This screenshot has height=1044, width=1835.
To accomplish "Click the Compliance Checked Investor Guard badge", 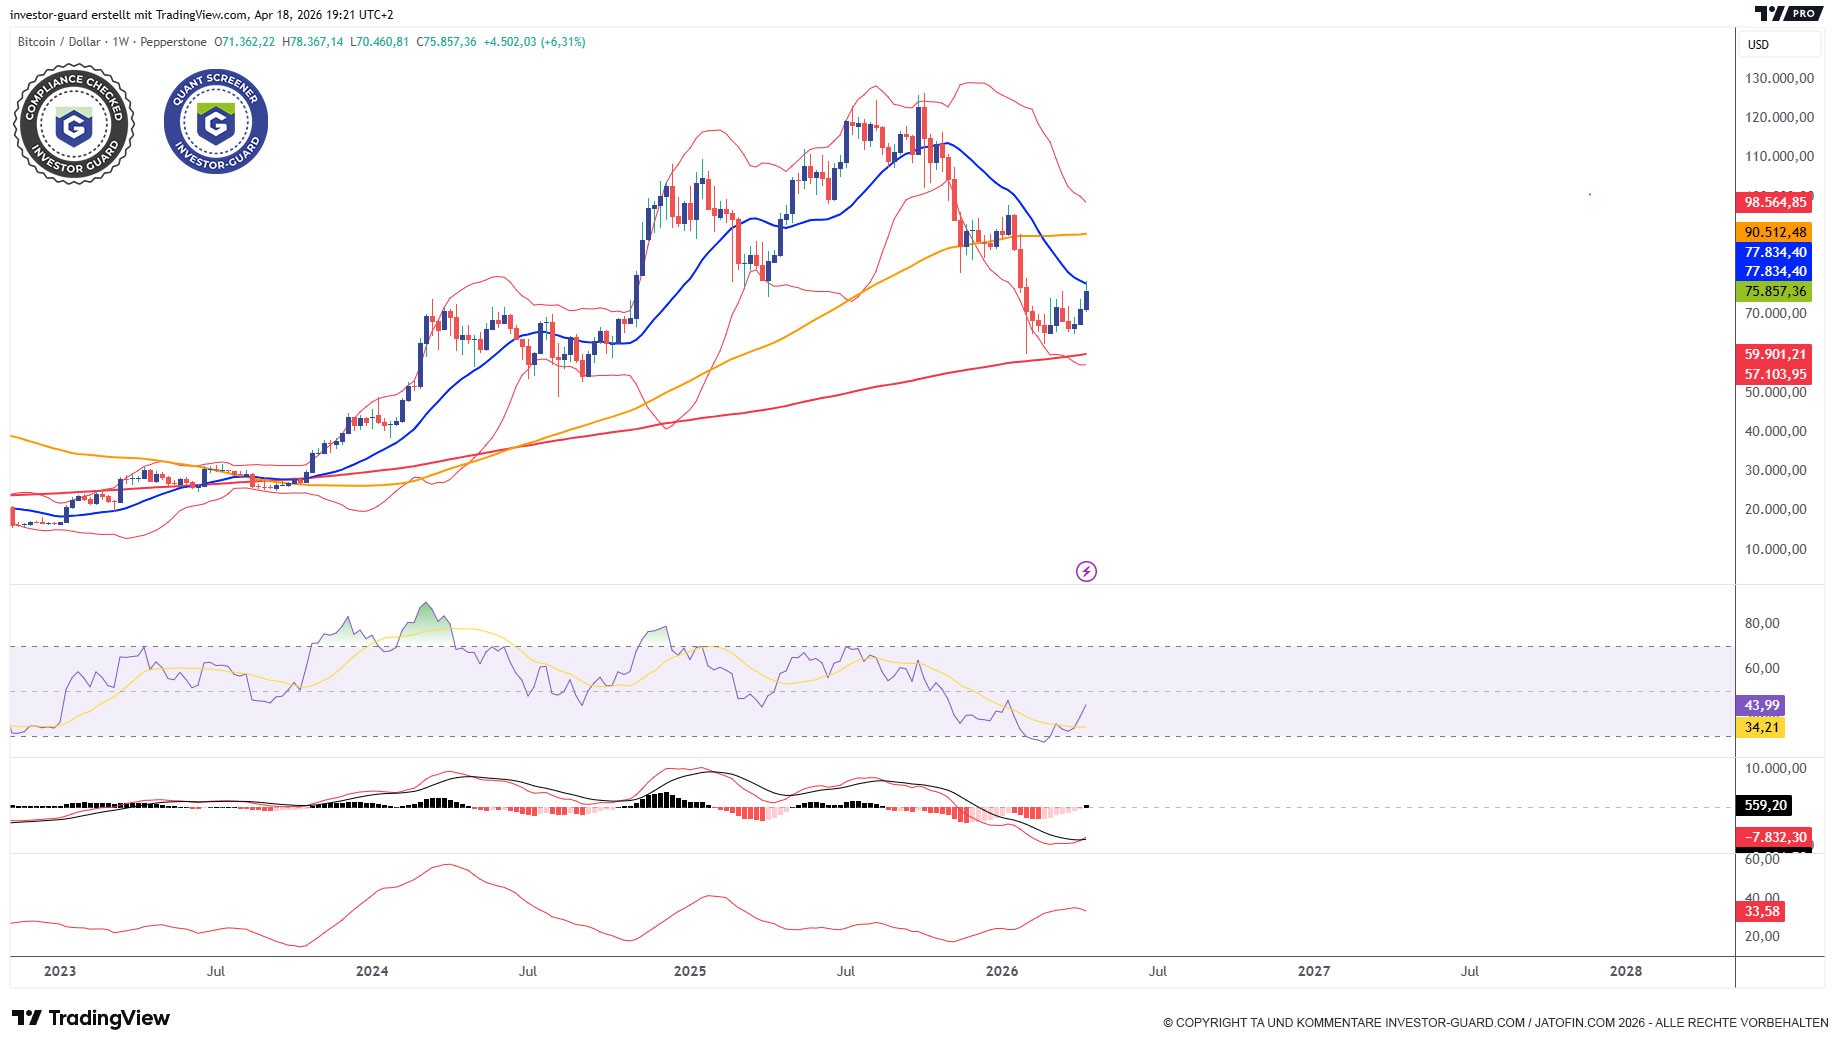I will pyautogui.click(x=74, y=124).
